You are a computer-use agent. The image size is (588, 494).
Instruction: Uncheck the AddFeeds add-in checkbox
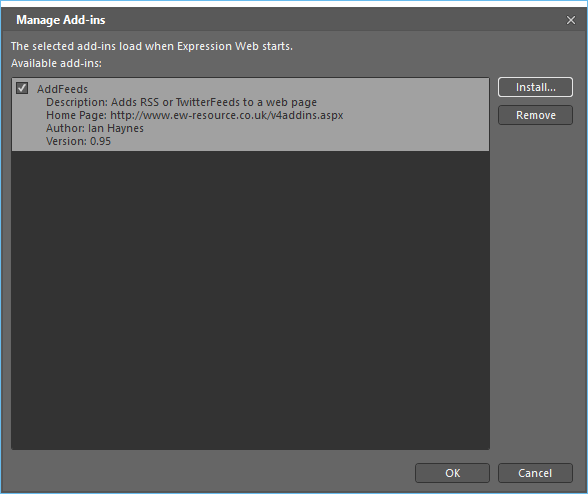pos(22,89)
